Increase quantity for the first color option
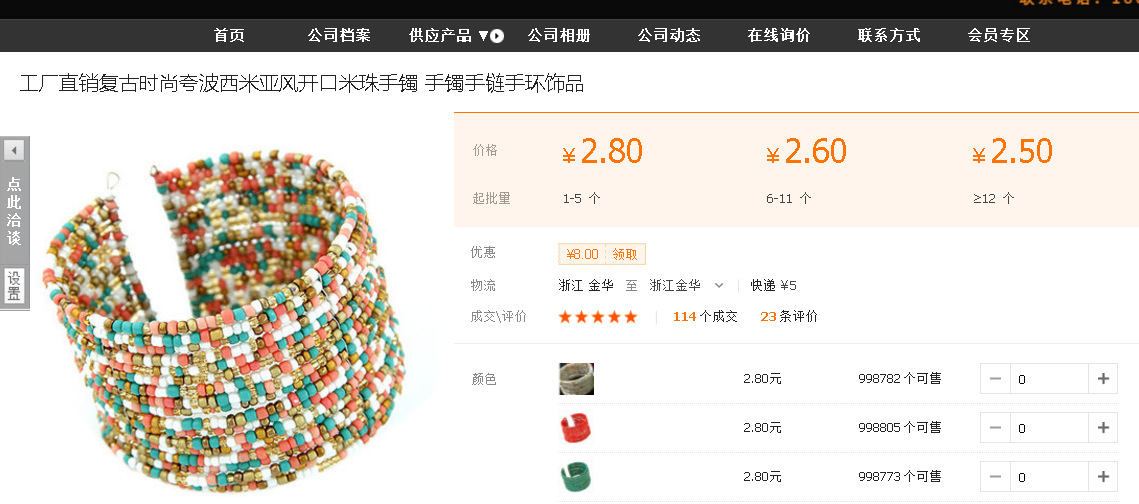 point(1103,379)
